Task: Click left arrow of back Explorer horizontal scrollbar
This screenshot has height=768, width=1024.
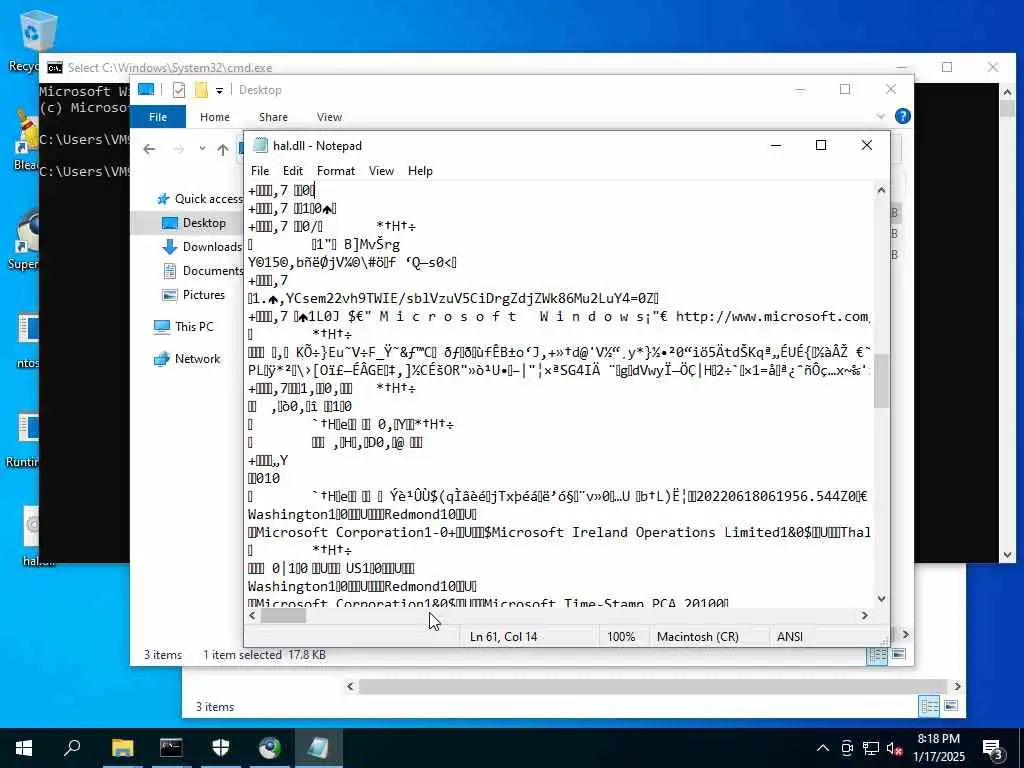Action: [350, 686]
